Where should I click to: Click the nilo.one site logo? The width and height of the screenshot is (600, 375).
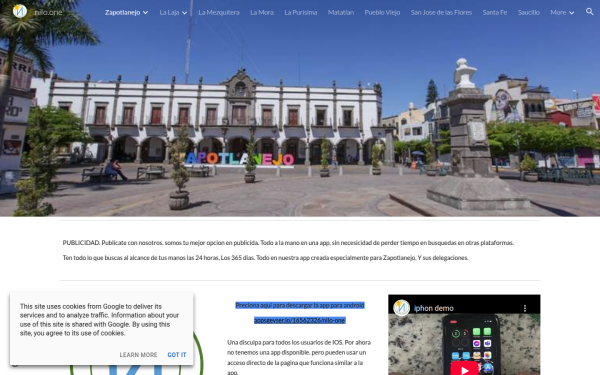click(20, 11)
